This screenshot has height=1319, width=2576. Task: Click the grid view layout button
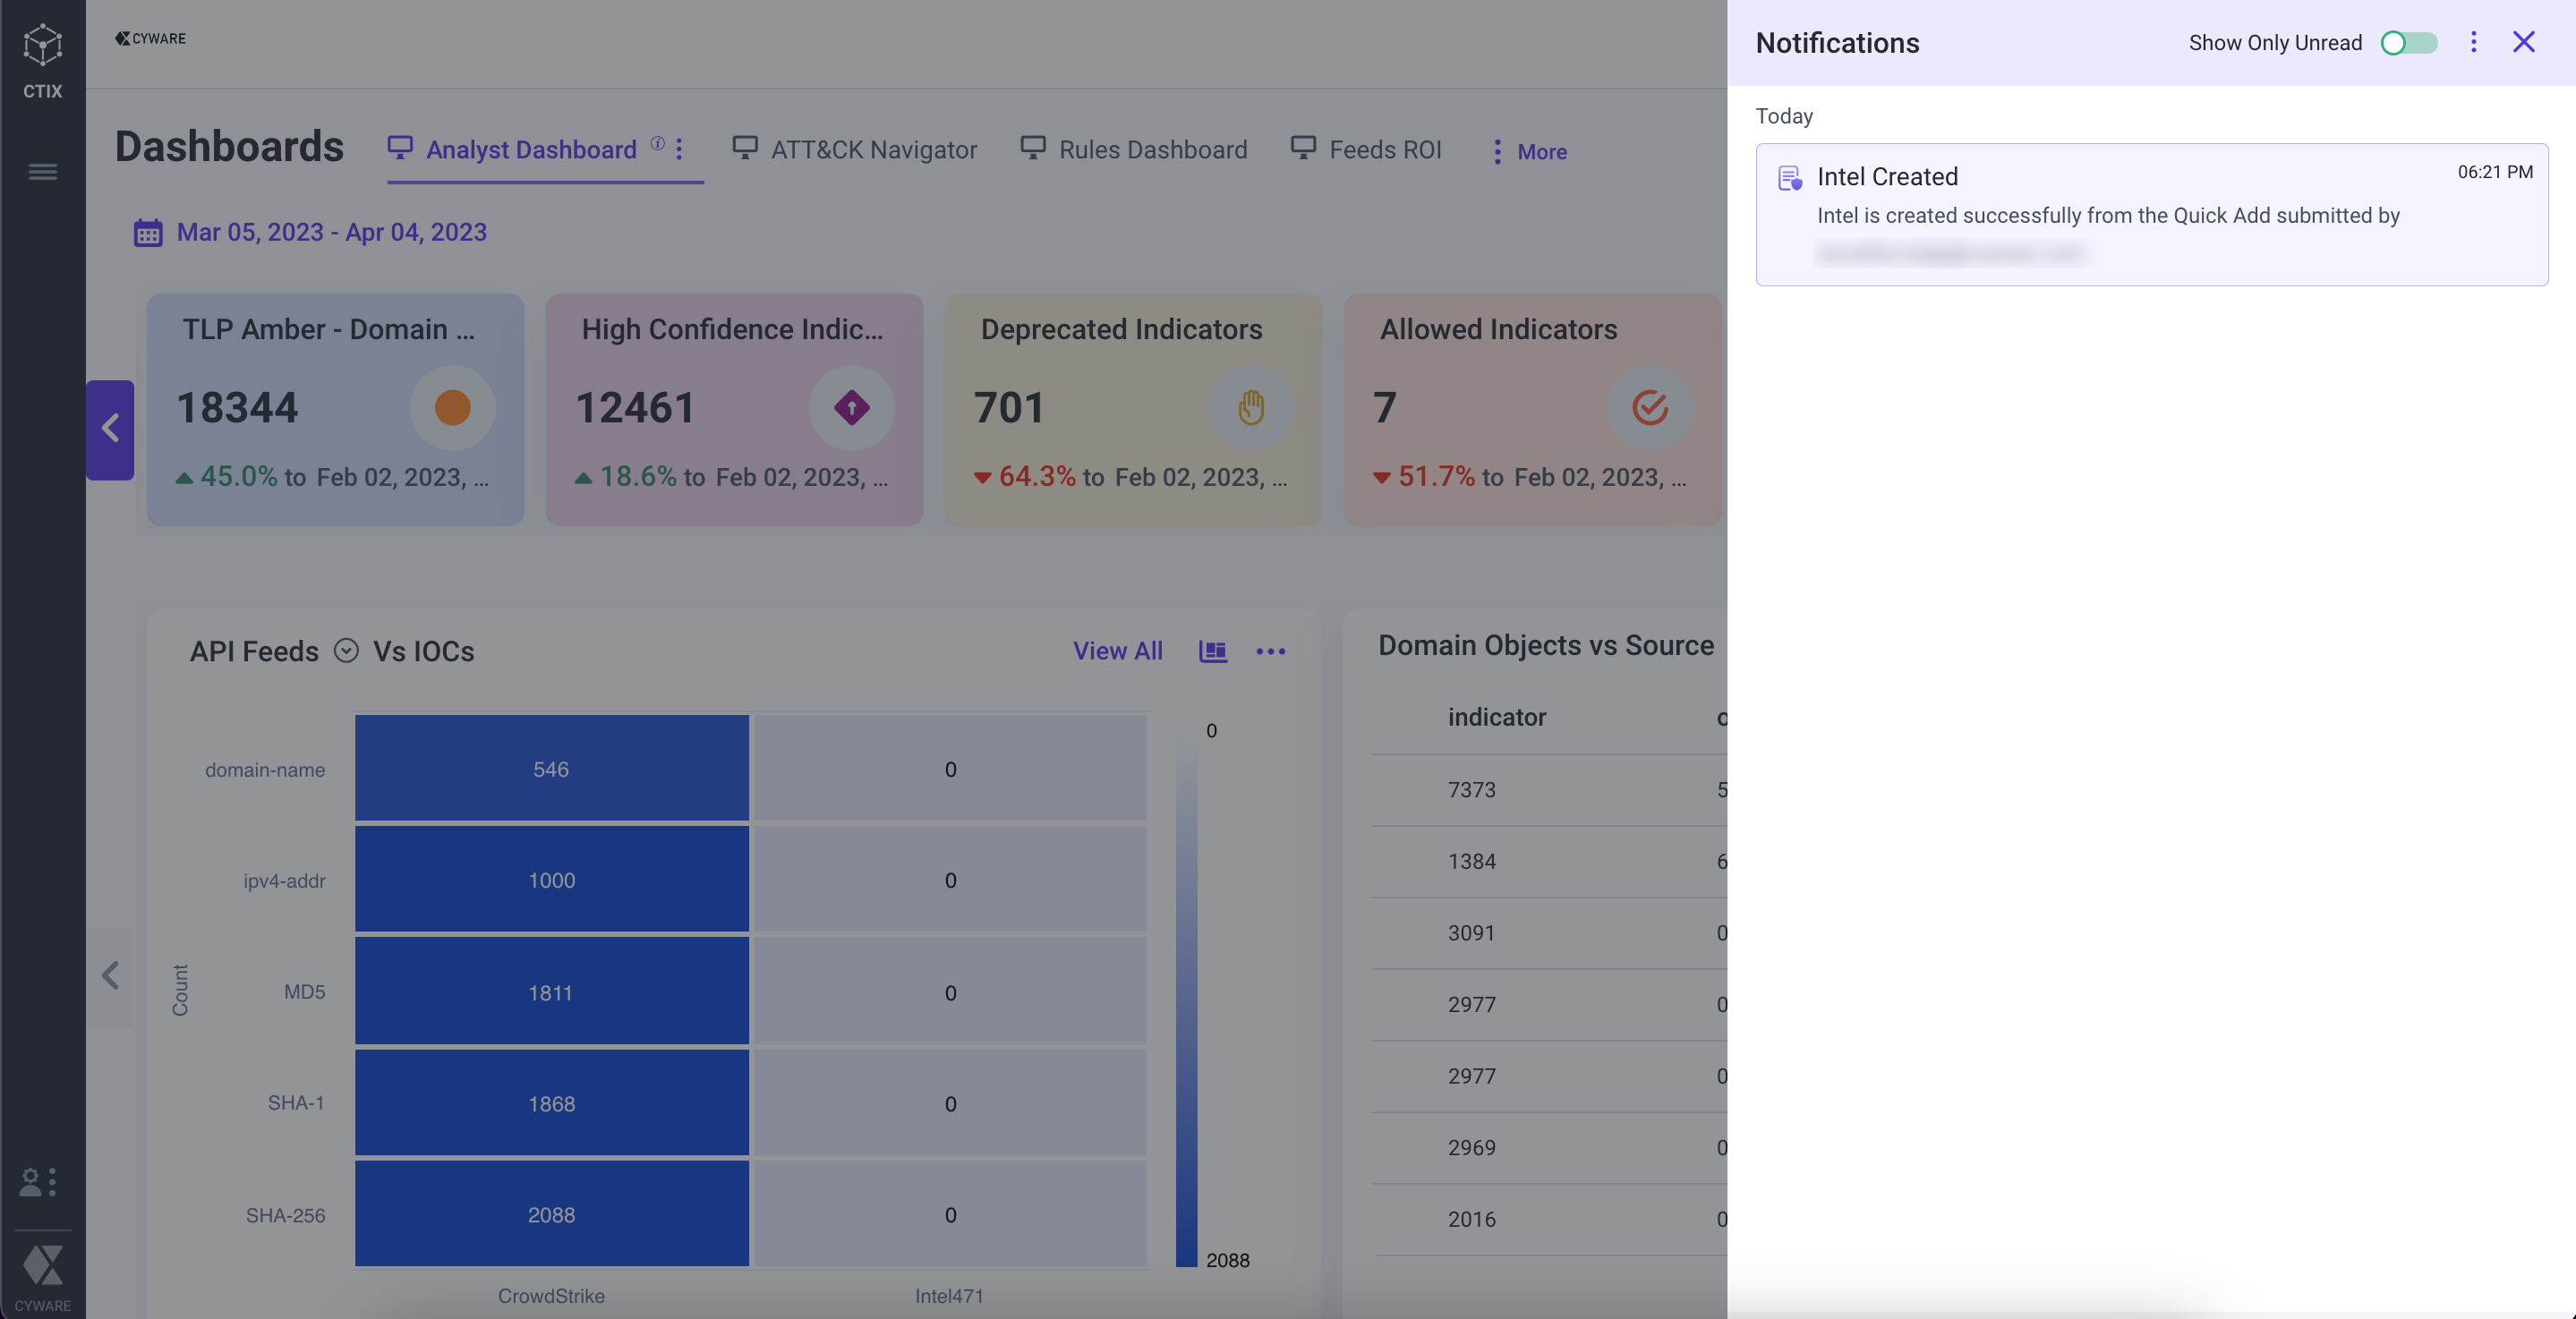pyautogui.click(x=1211, y=651)
